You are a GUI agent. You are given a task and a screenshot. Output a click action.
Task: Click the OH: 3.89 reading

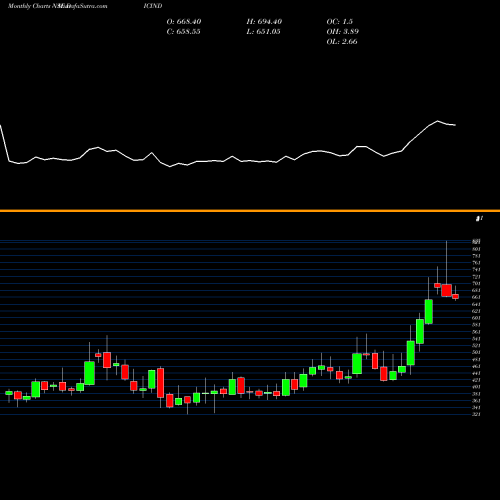[x=343, y=32]
